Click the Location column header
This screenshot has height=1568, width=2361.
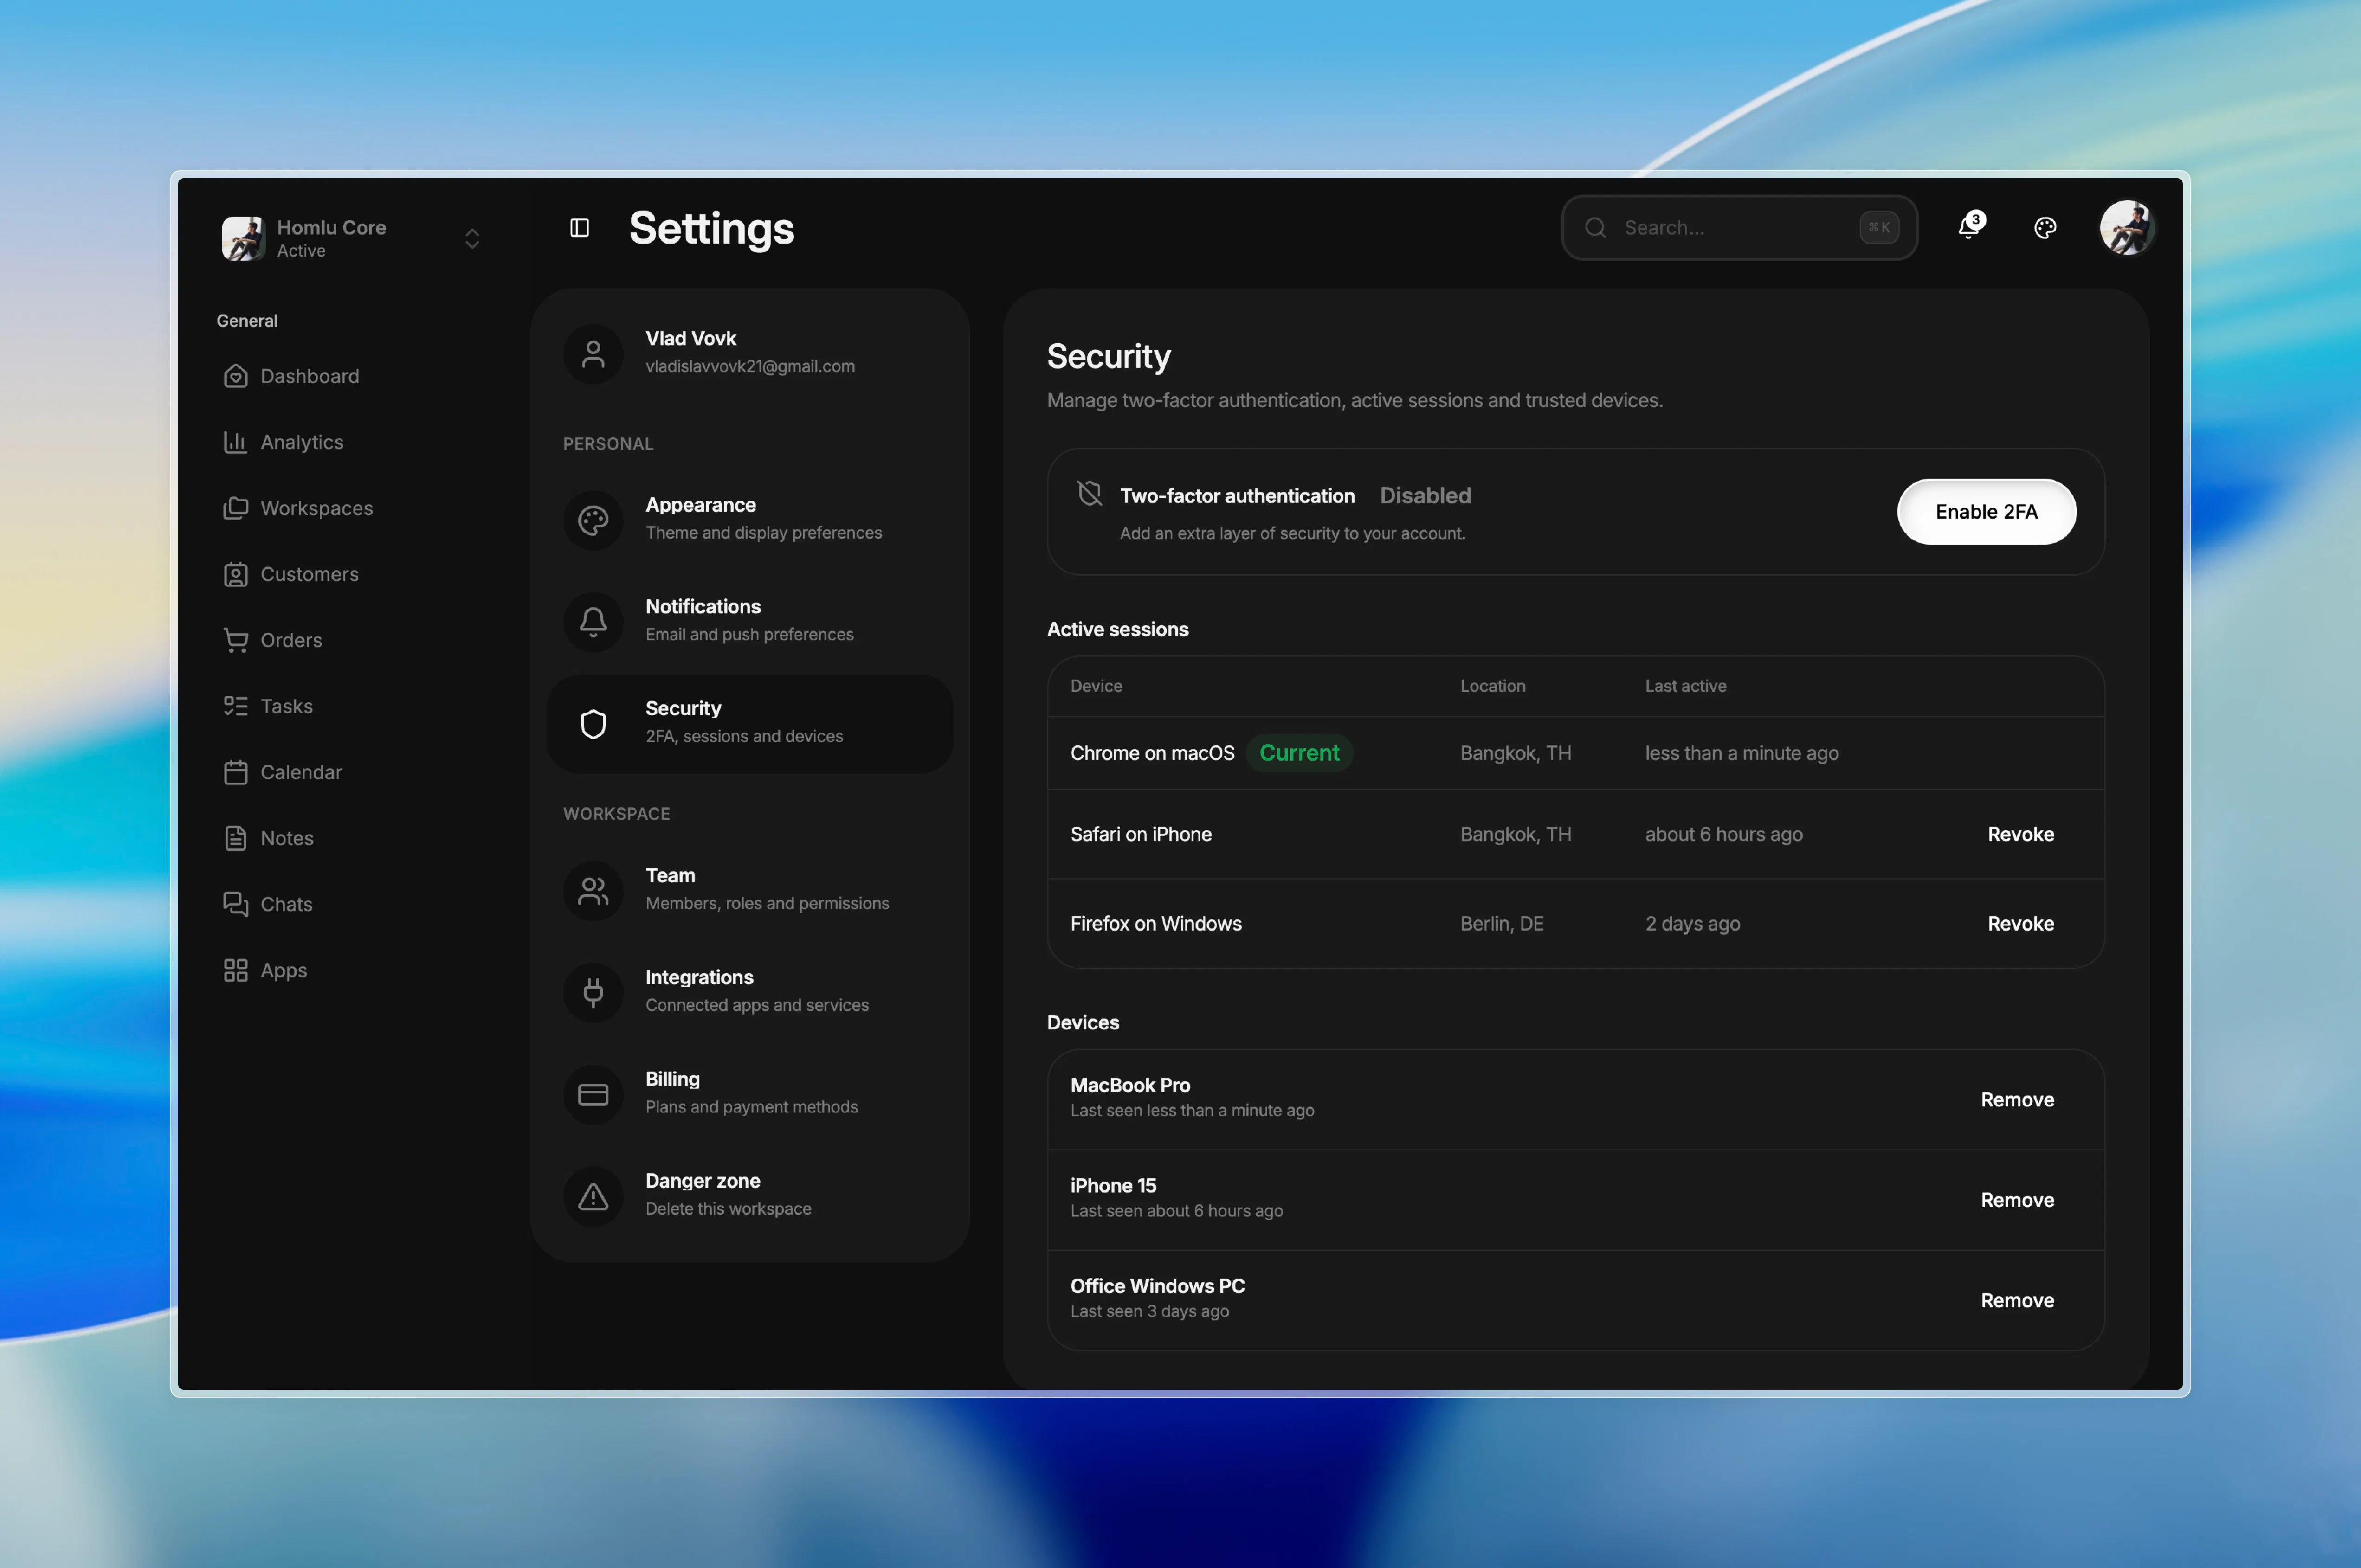pyautogui.click(x=1492, y=686)
